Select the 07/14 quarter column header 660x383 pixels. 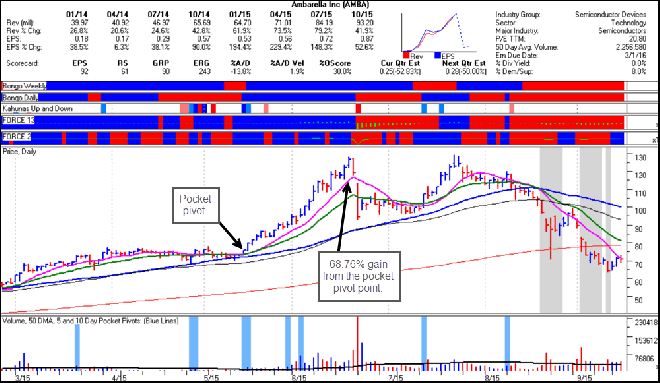159,14
